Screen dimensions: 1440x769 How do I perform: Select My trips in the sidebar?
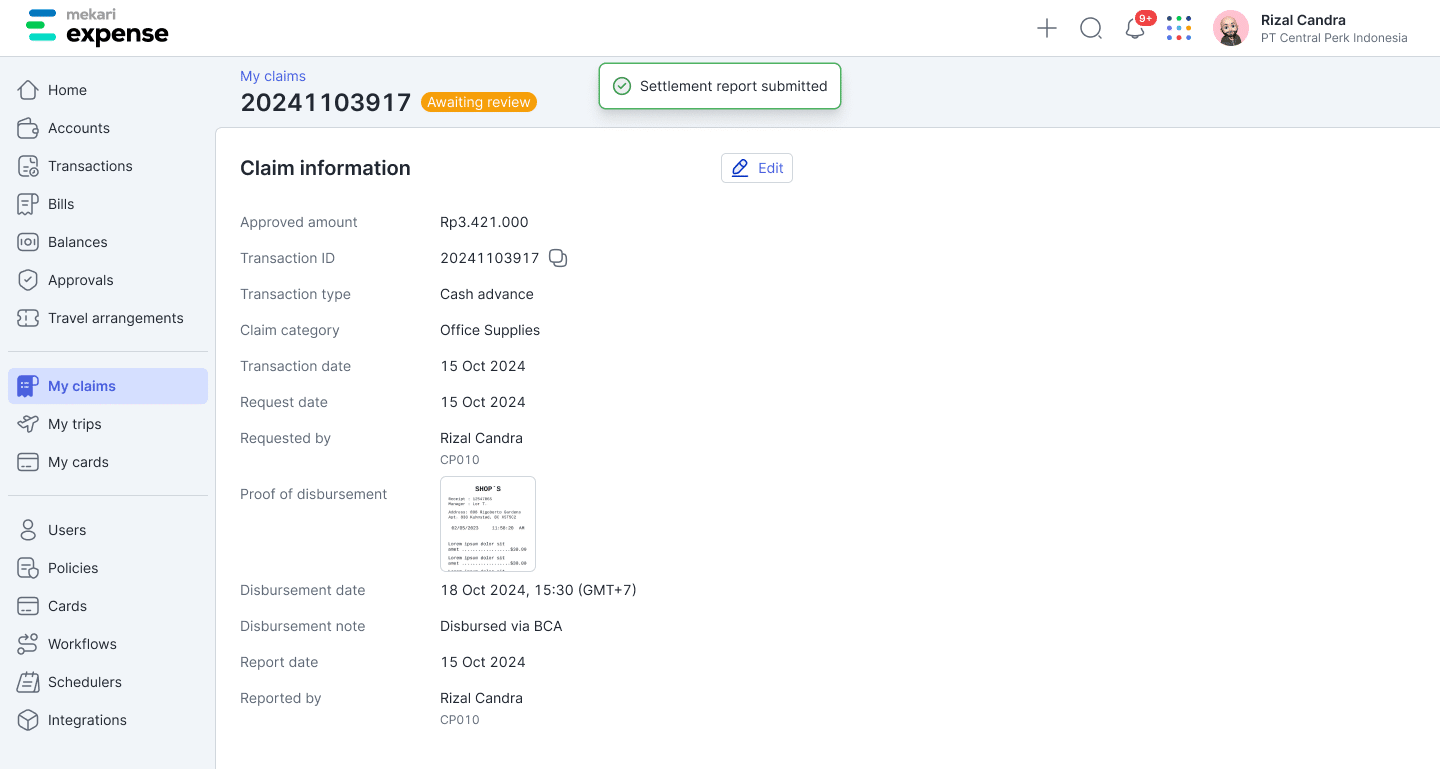click(75, 424)
